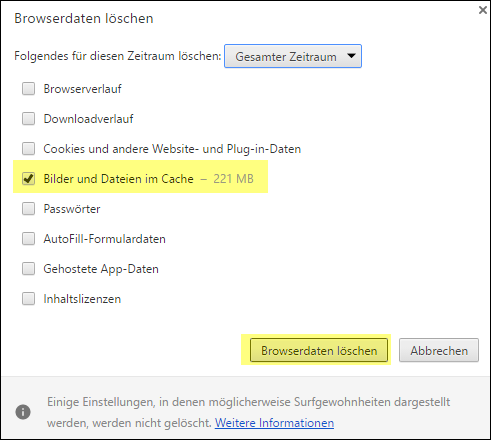
Task: Click the 'Passwörter' label text
Action: 72,209
